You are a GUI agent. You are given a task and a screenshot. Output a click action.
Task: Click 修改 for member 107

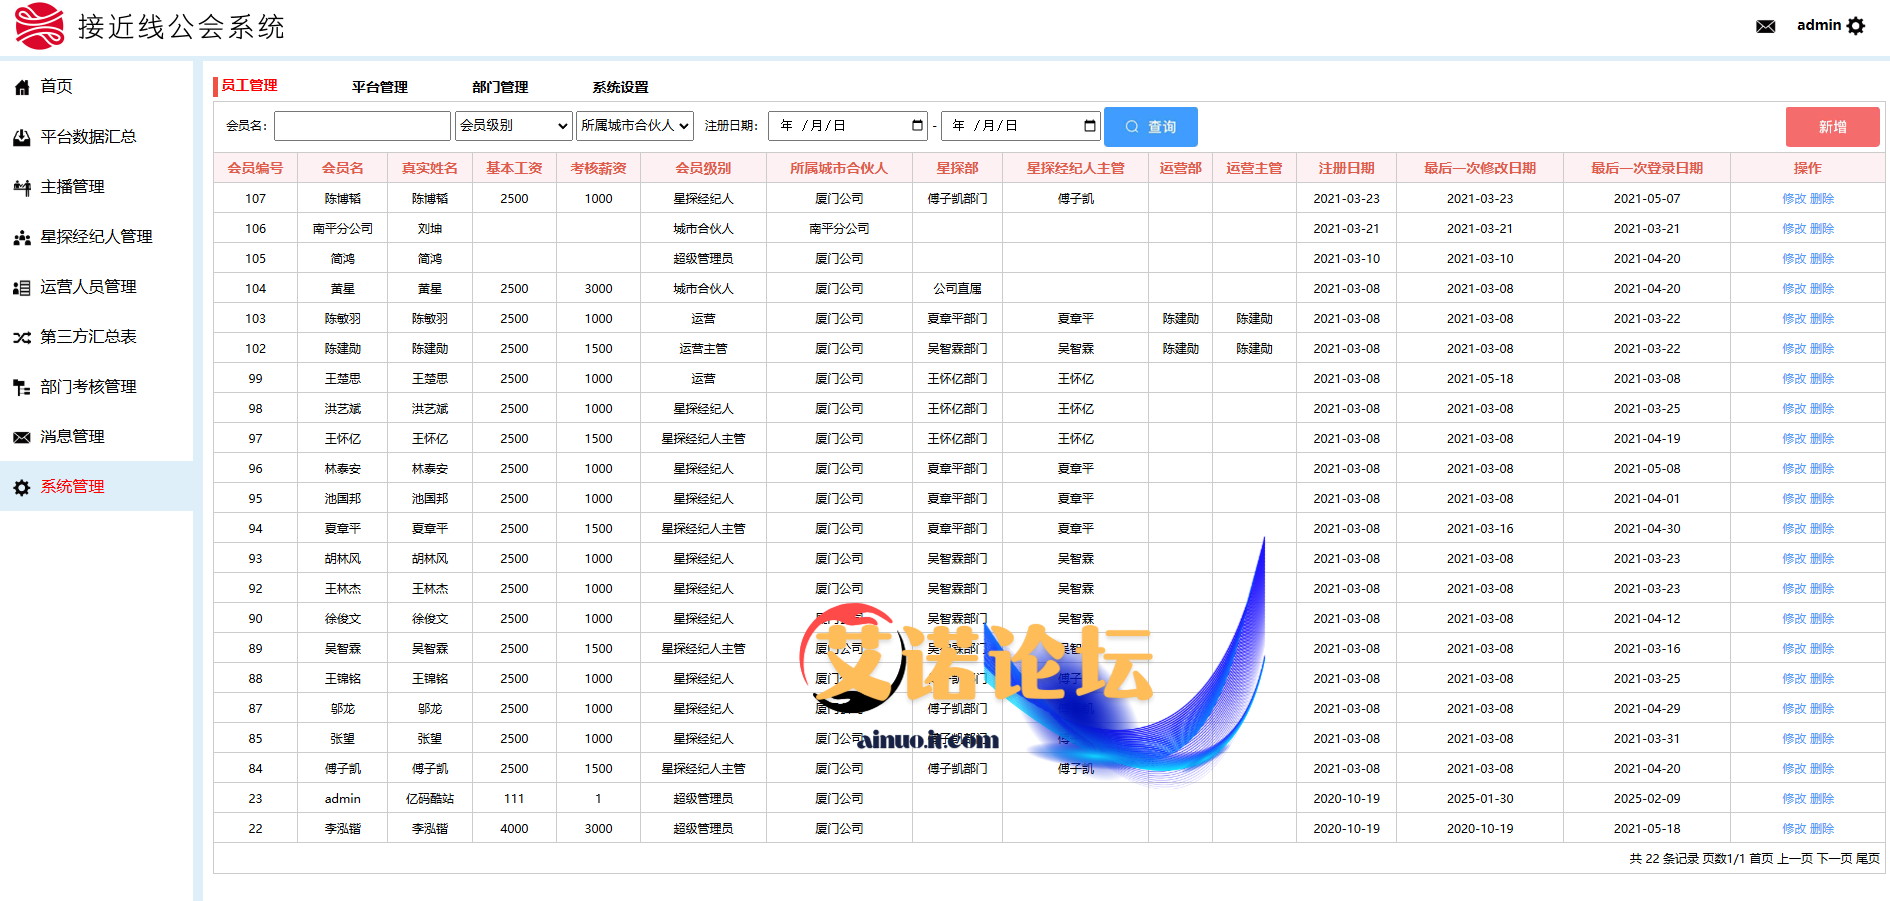tap(1794, 199)
